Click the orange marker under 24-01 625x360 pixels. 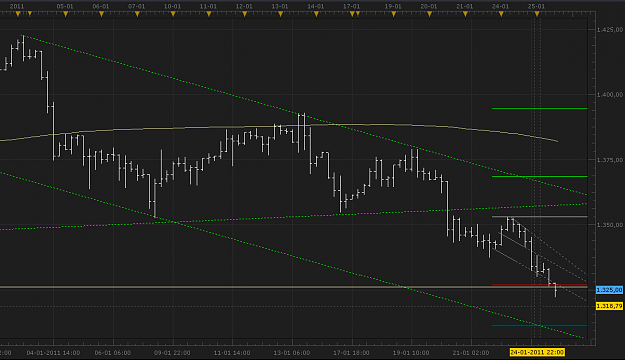(501, 14)
